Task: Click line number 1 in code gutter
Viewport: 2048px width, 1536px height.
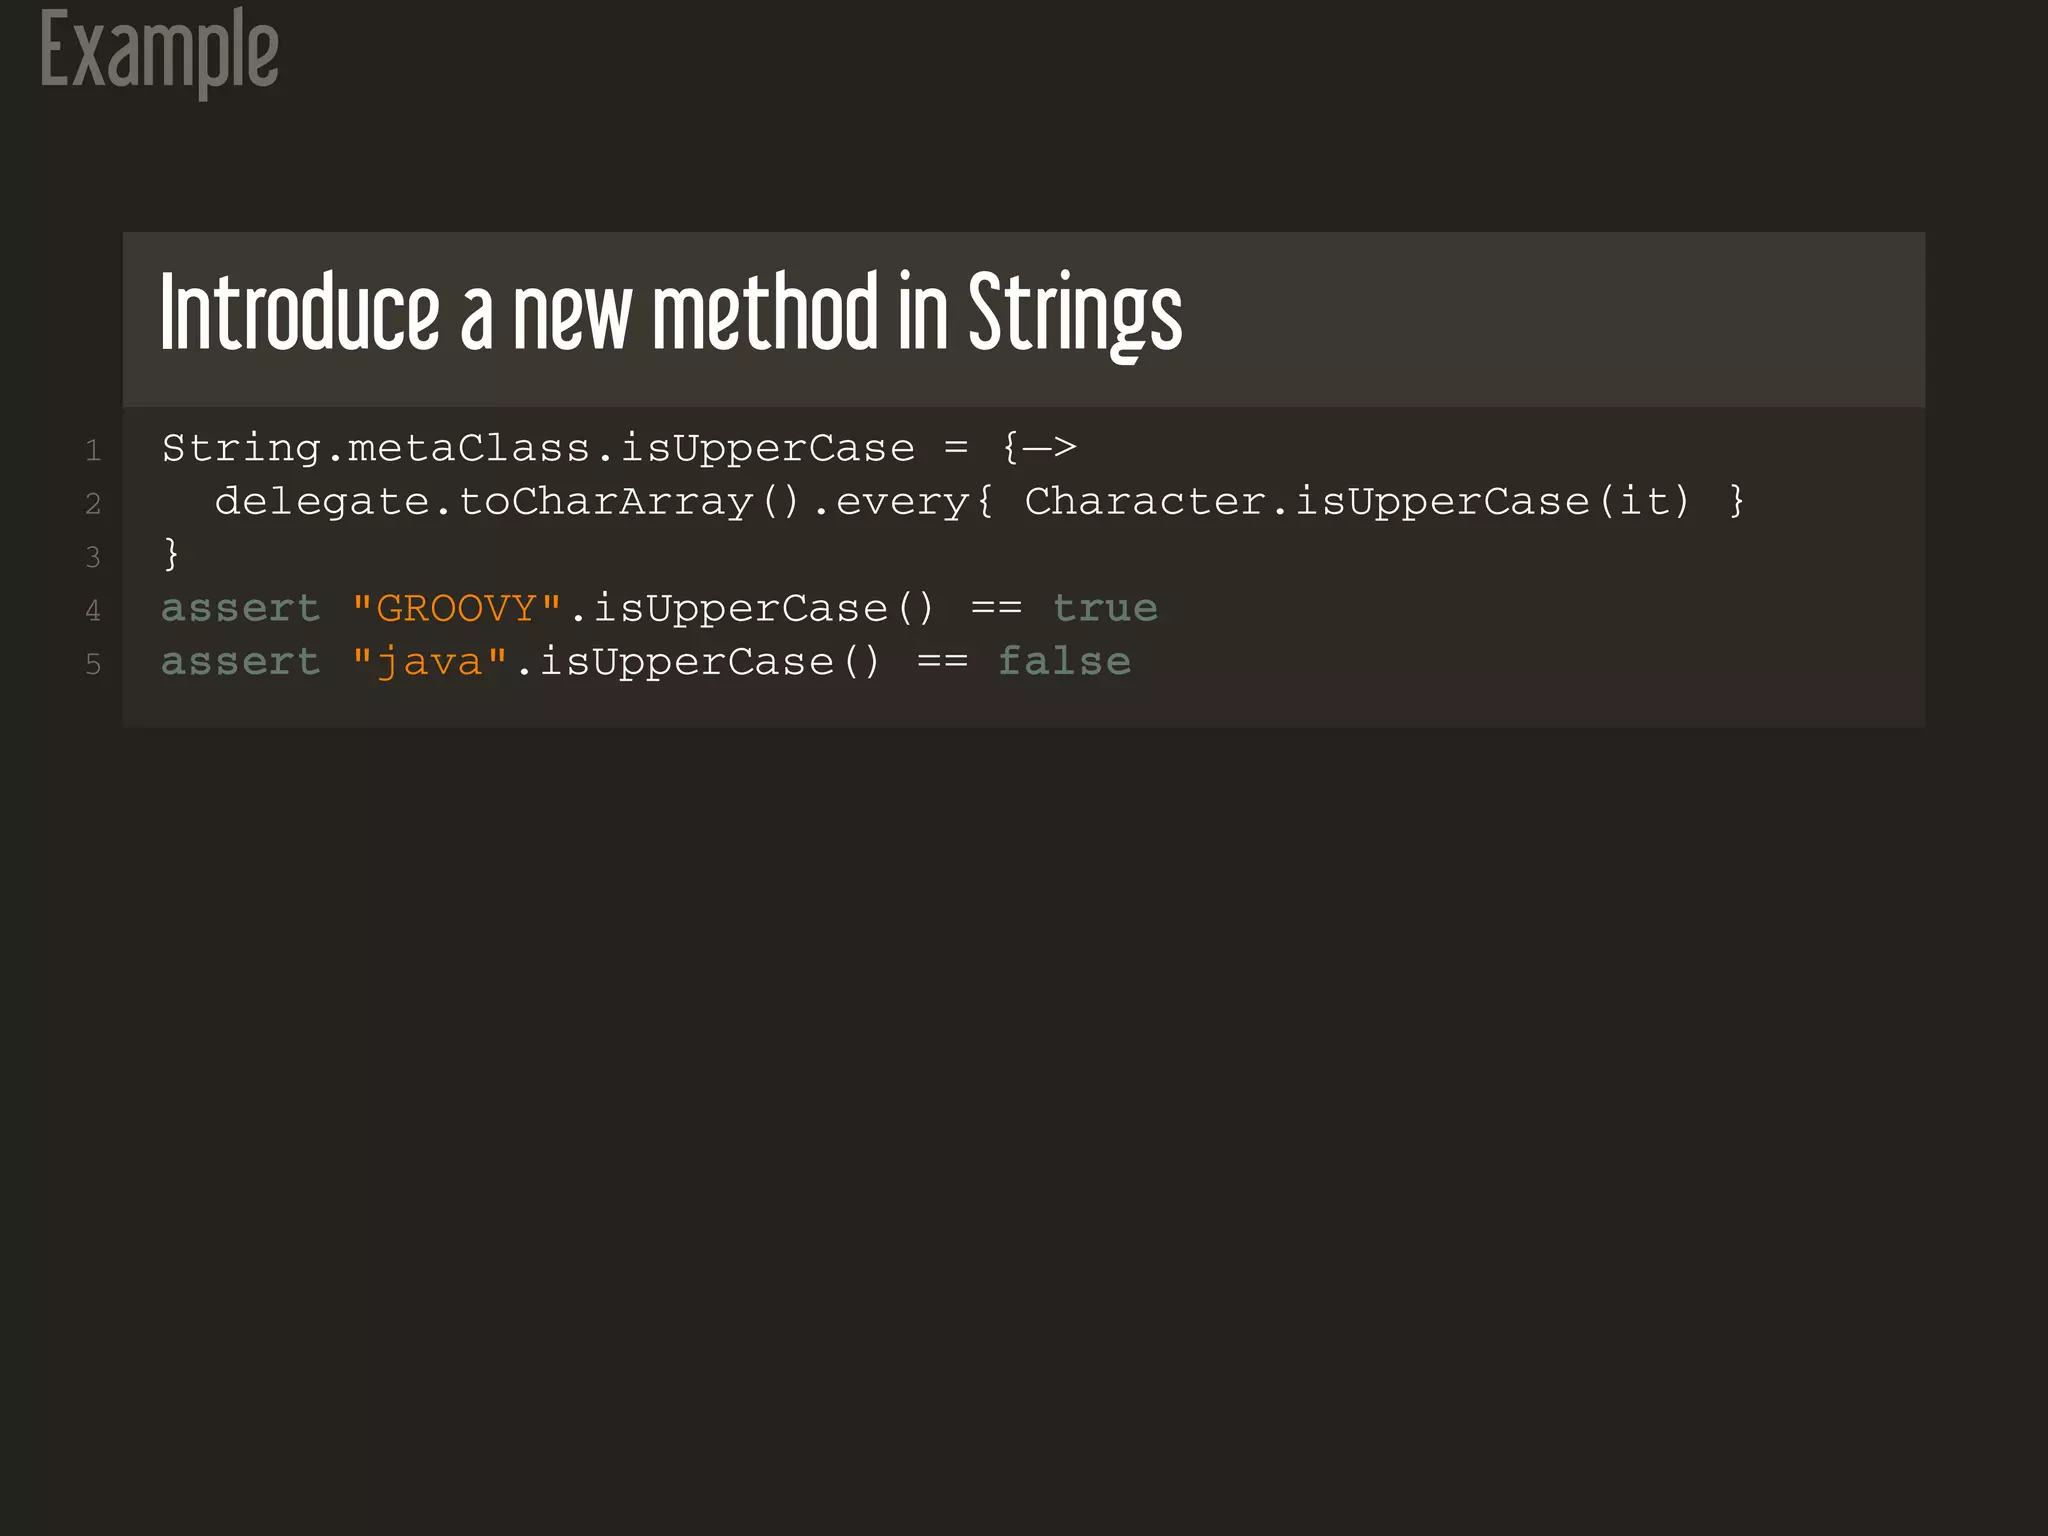Action: 93,450
